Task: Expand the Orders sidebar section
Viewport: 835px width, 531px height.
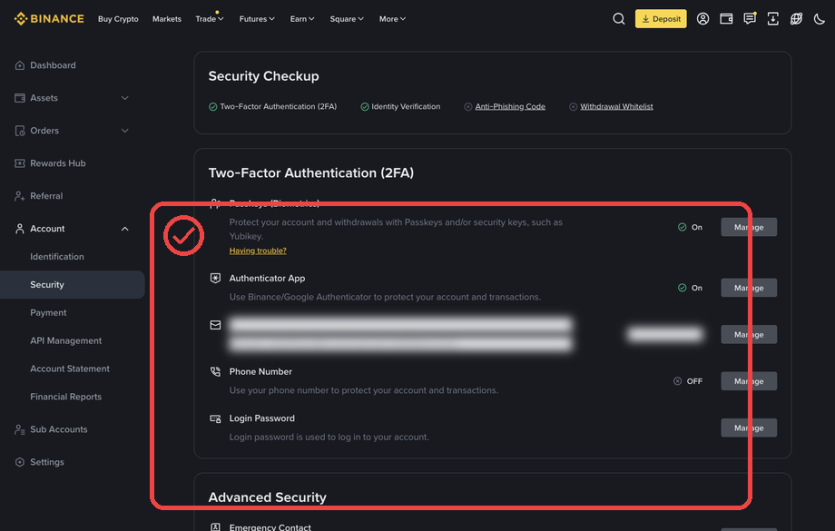Action: point(125,130)
